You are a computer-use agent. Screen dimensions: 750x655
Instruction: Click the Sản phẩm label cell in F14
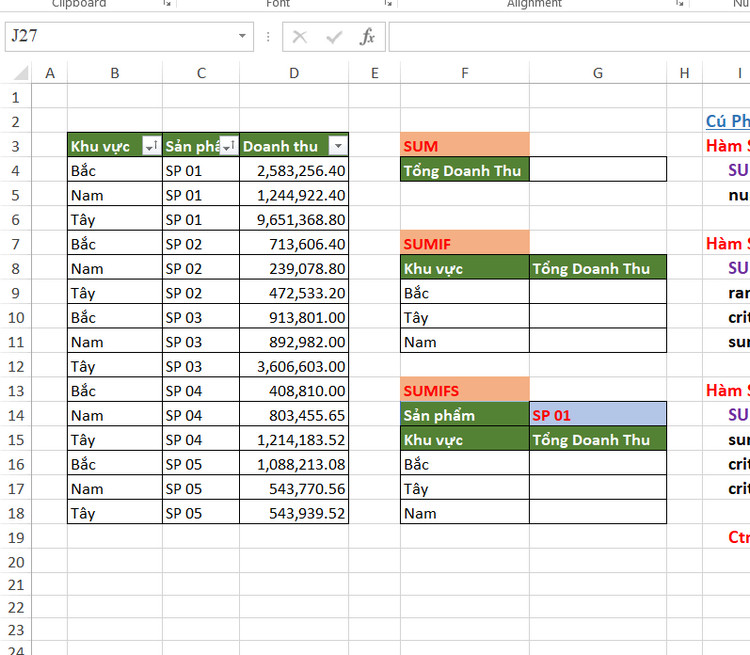(465, 415)
